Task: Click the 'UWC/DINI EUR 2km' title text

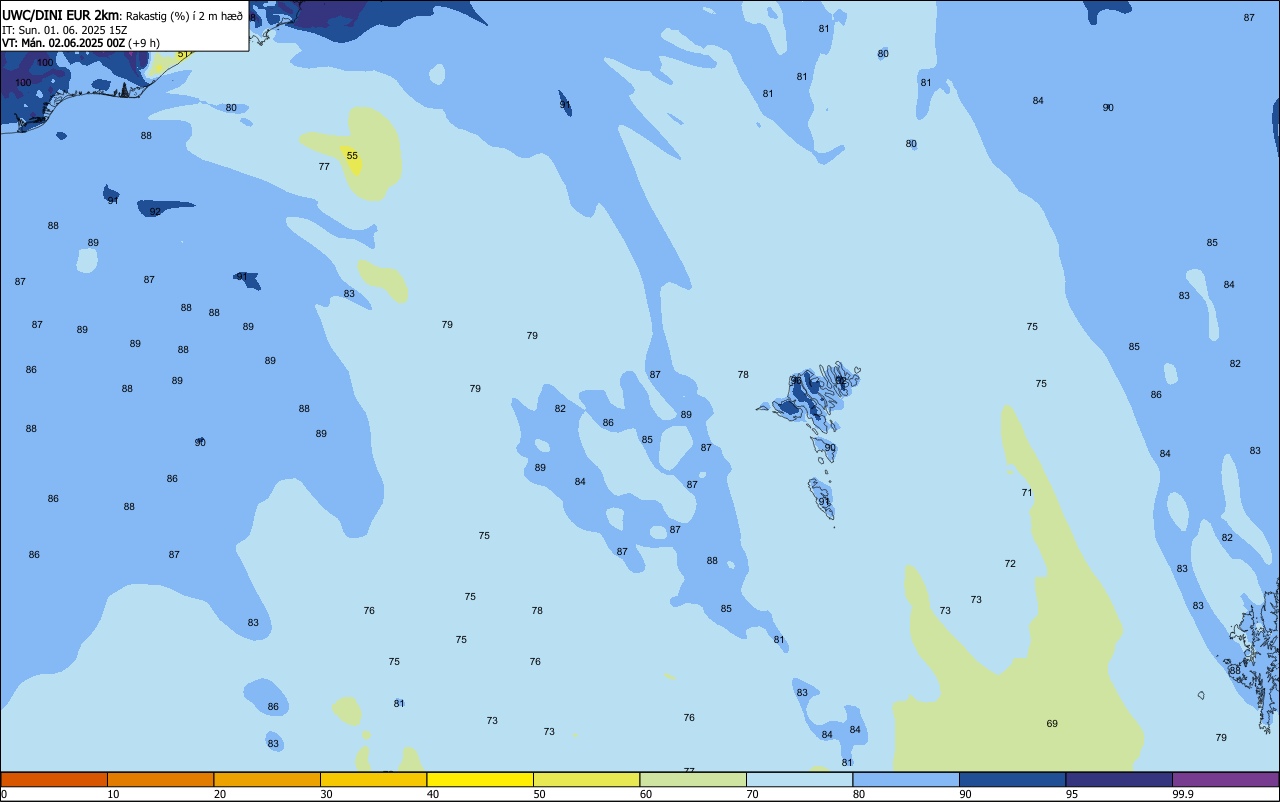Action: 61,14
